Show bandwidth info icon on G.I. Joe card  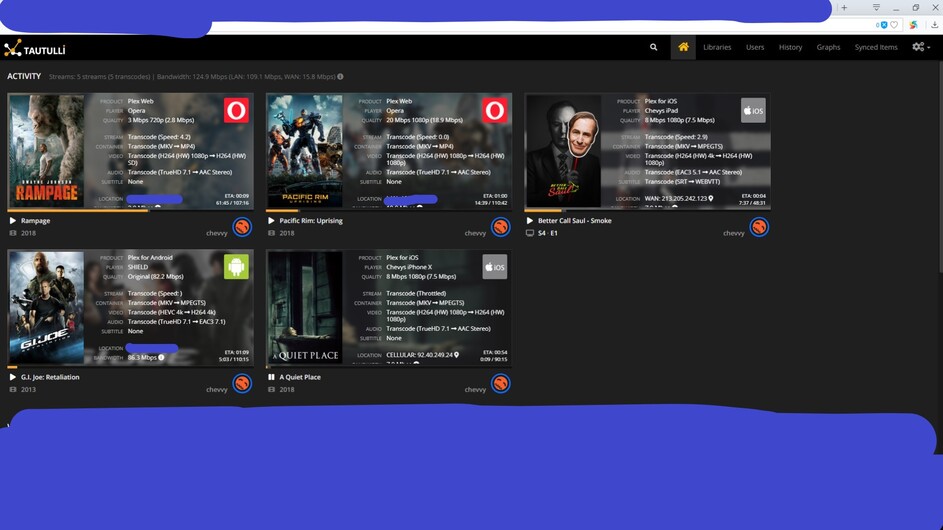(161, 357)
